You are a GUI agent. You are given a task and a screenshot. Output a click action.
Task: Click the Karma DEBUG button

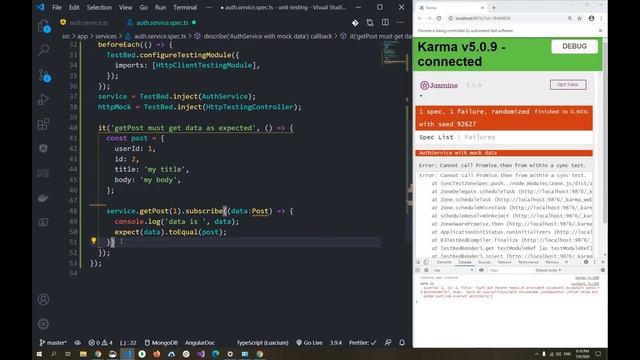tap(574, 47)
